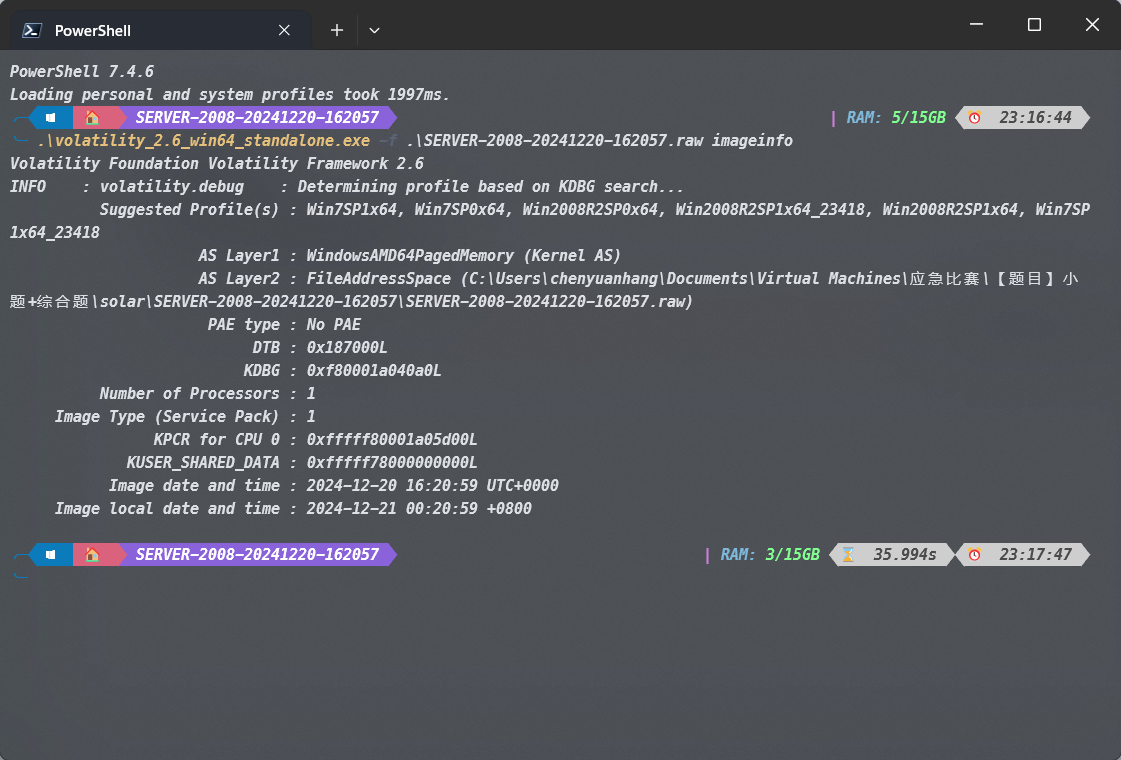Click the duration '35.994s'
This screenshot has height=760, width=1121.
tap(904, 554)
